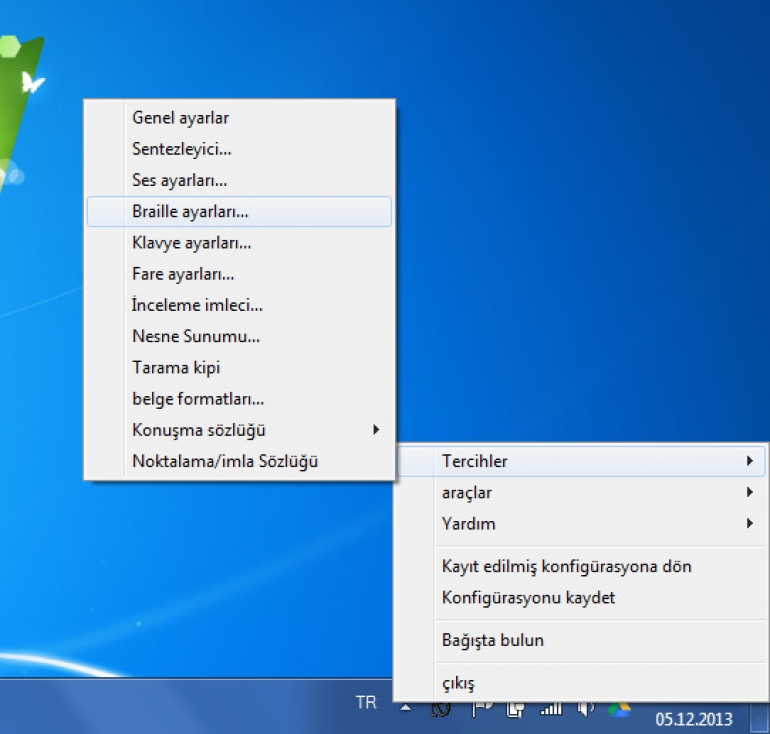Open Tarama kipi settings

click(x=239, y=368)
